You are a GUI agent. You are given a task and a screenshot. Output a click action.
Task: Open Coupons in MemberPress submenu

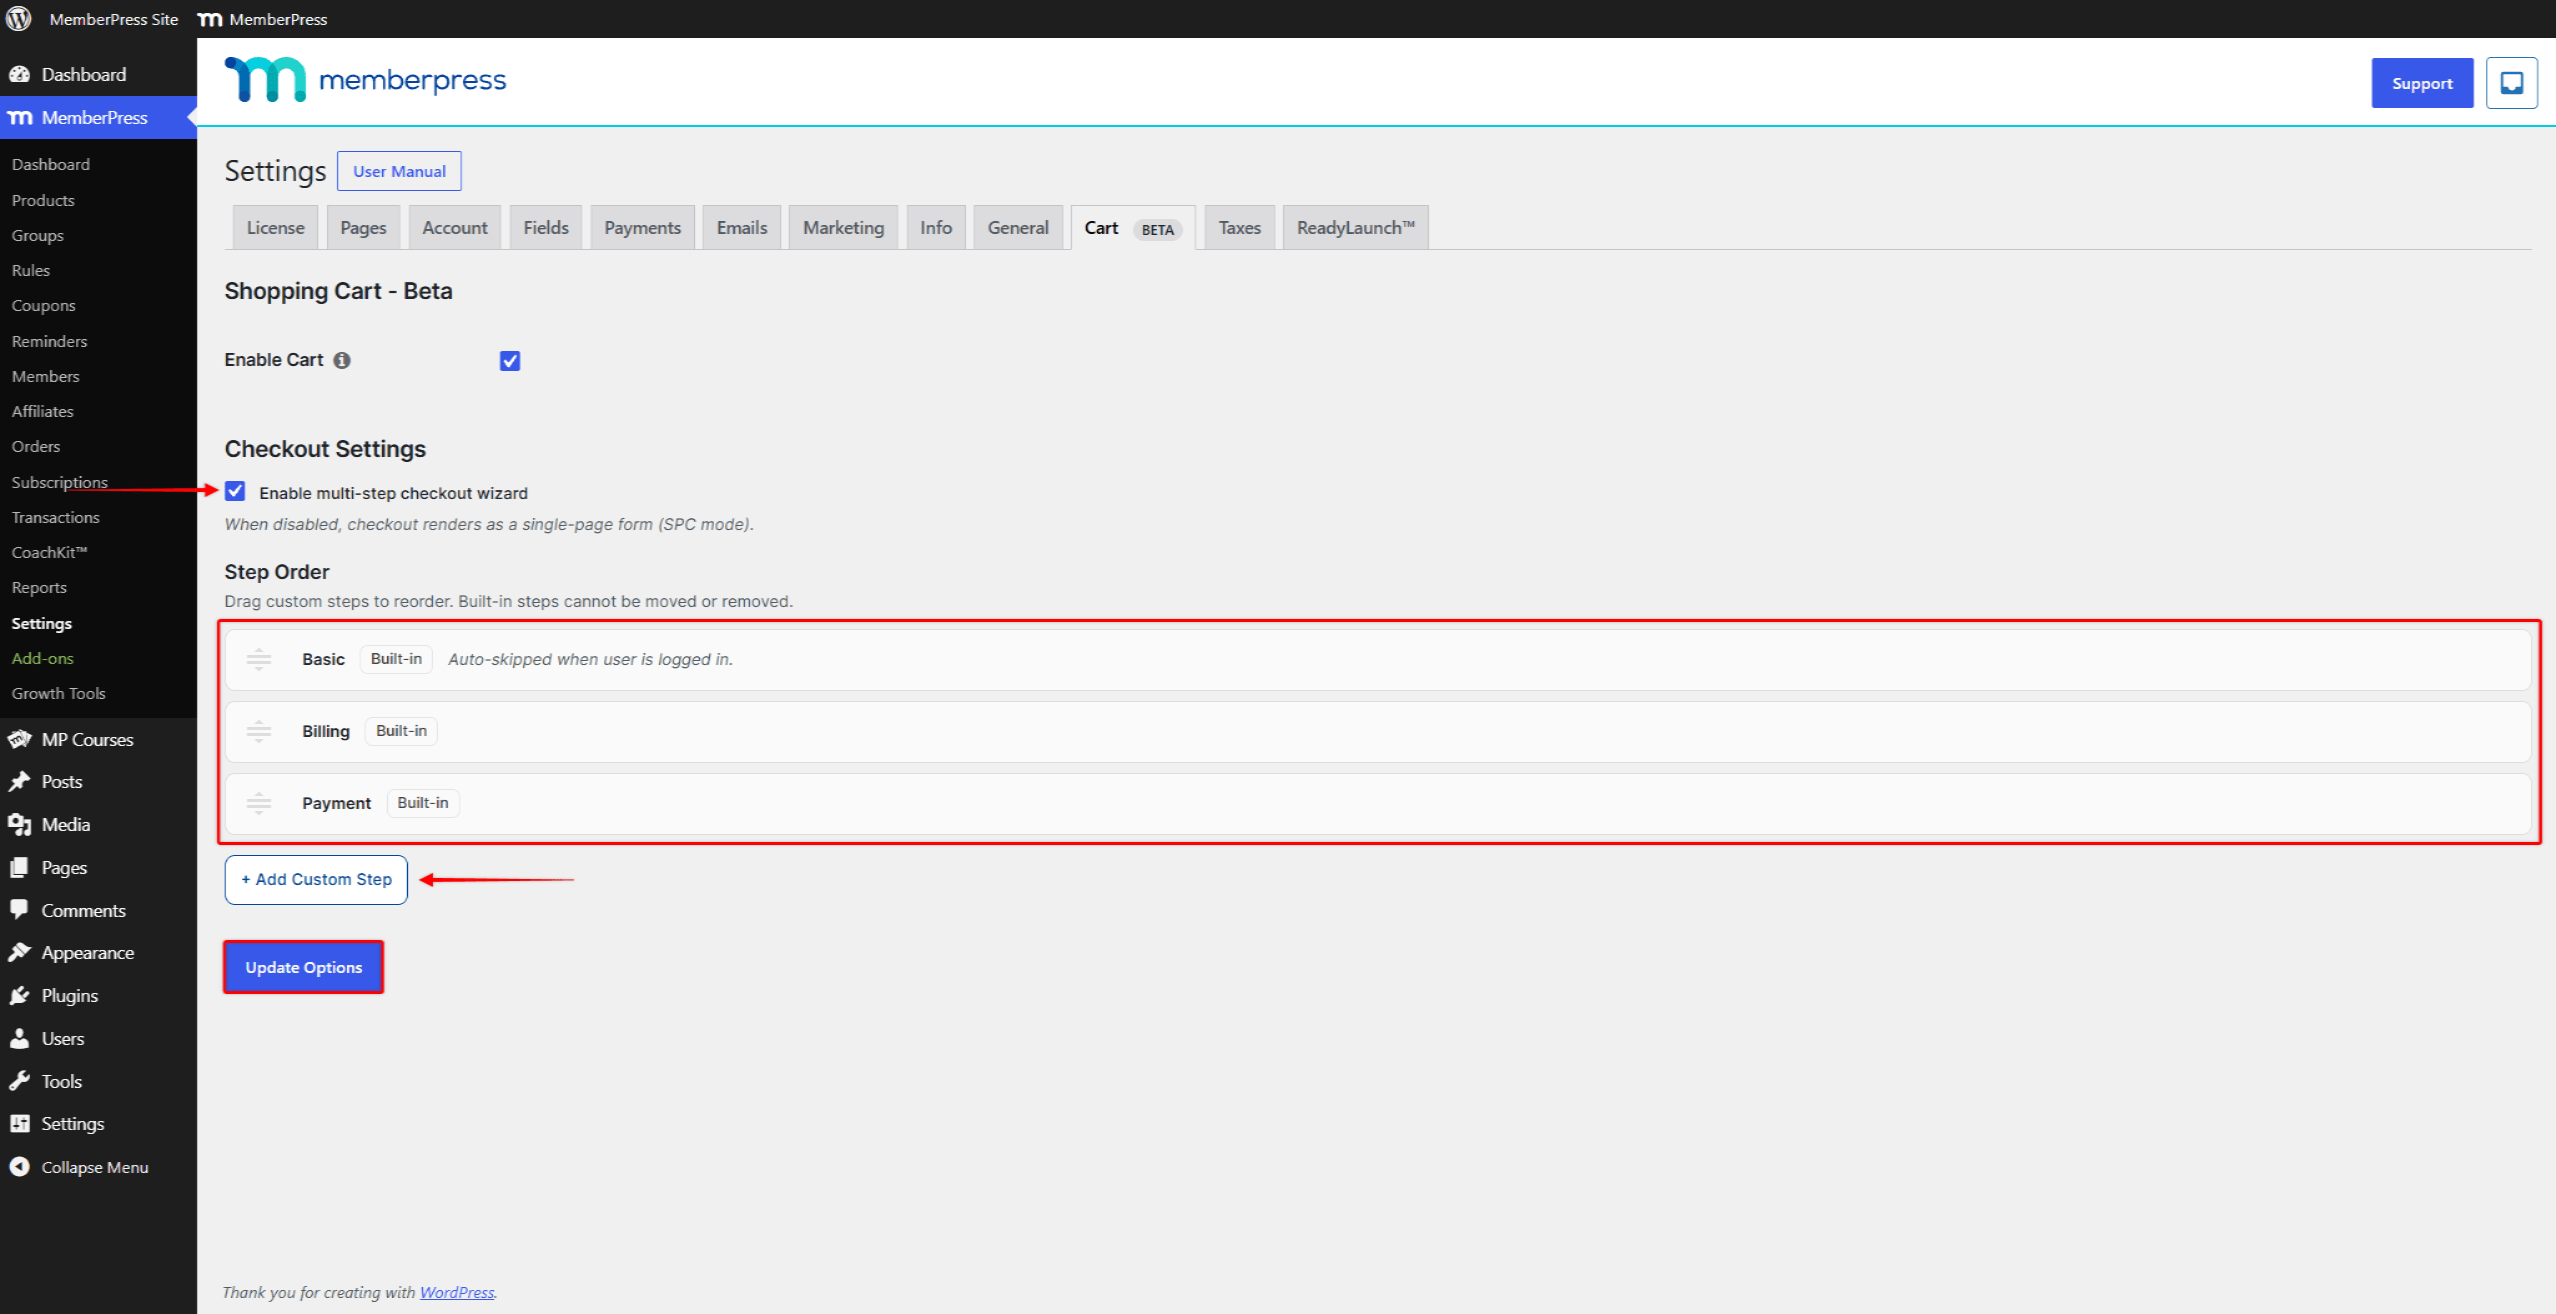(44, 305)
